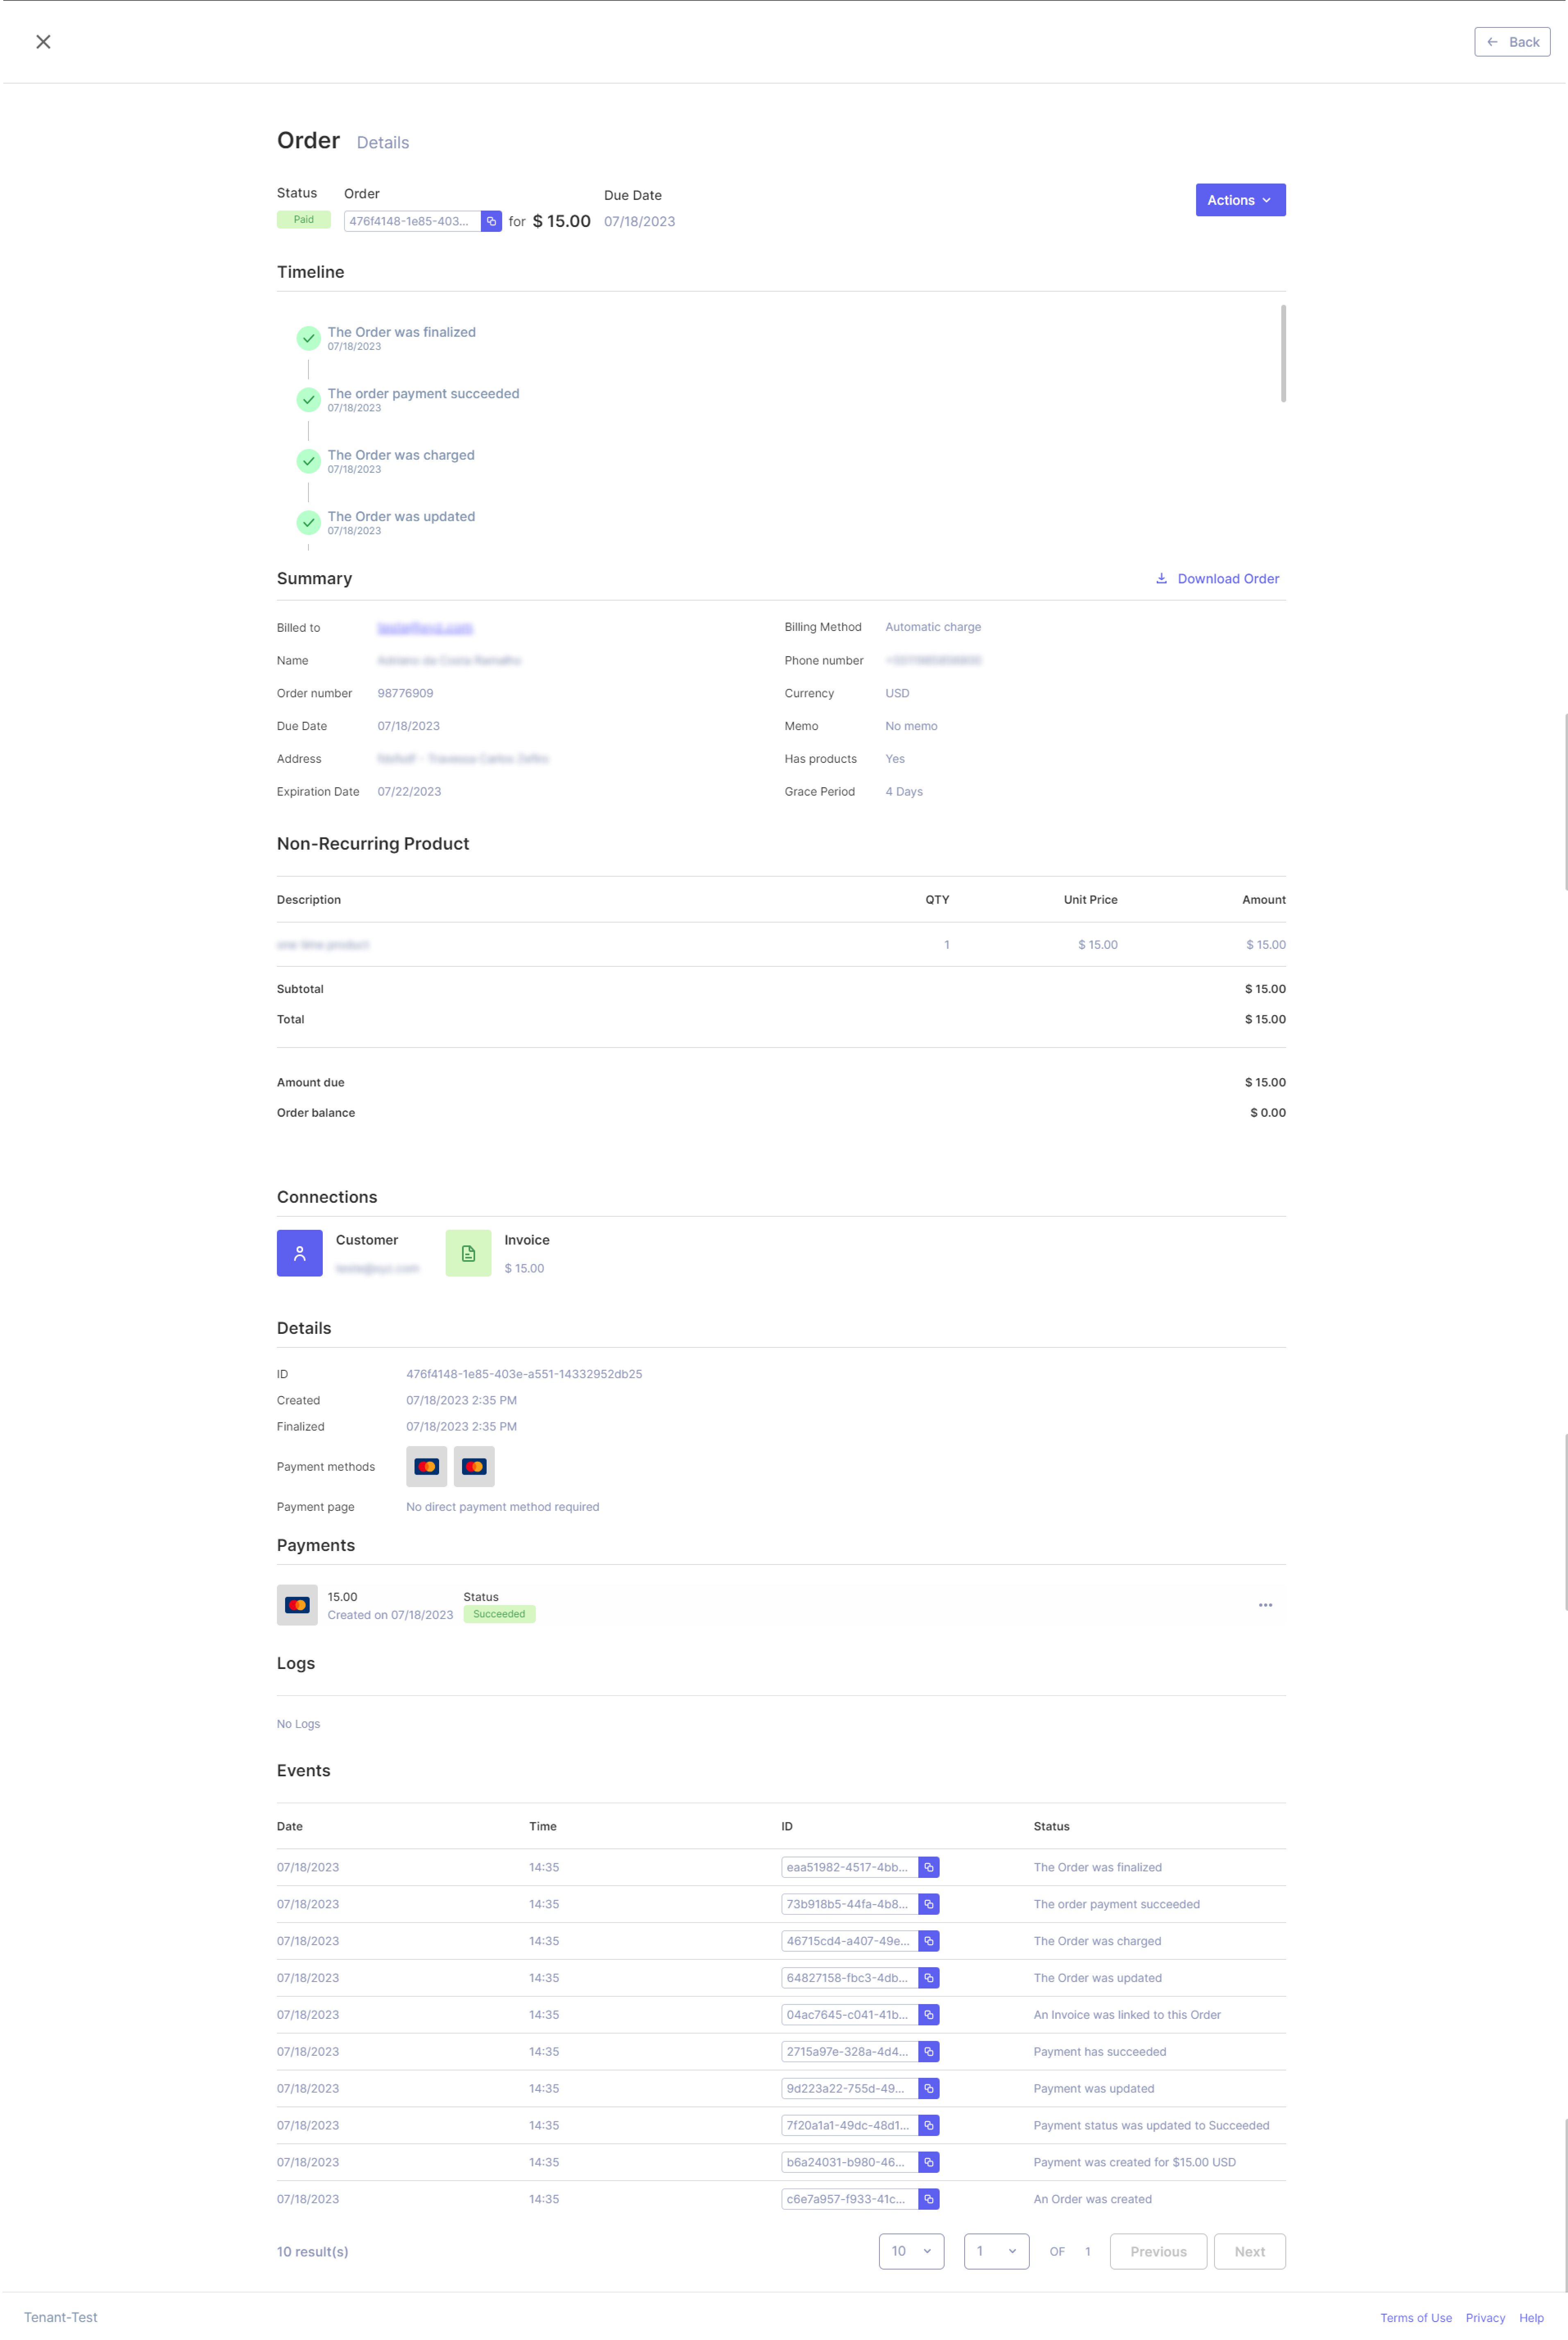
Task: Click event ID field c6e7a957-f933-41c...
Action: 849,2199
